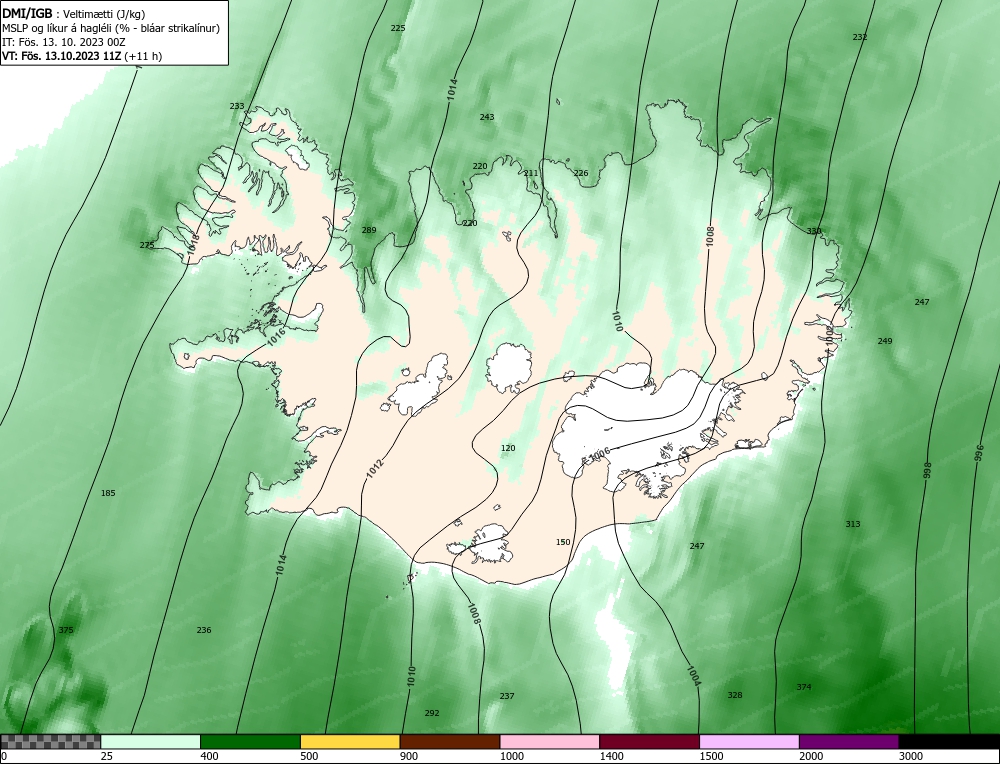Click the map value '237'
This screenshot has width=1000, height=764.
506,696
